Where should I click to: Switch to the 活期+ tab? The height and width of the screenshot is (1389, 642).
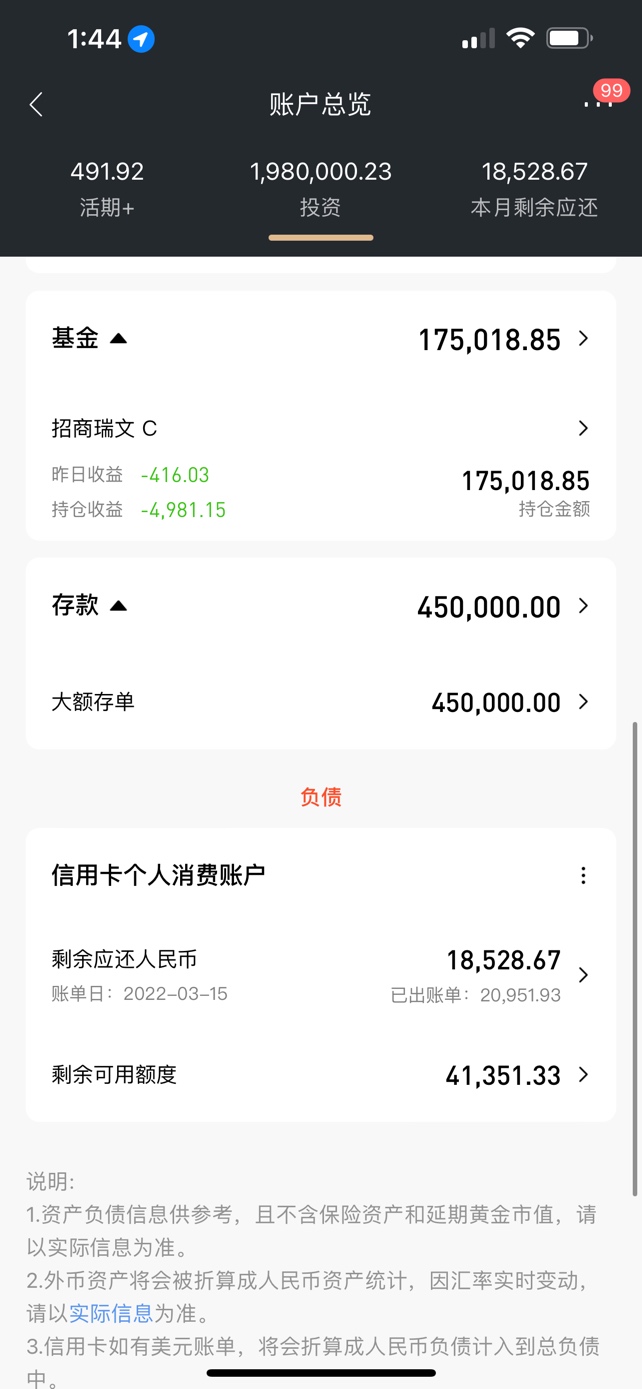pos(107,189)
